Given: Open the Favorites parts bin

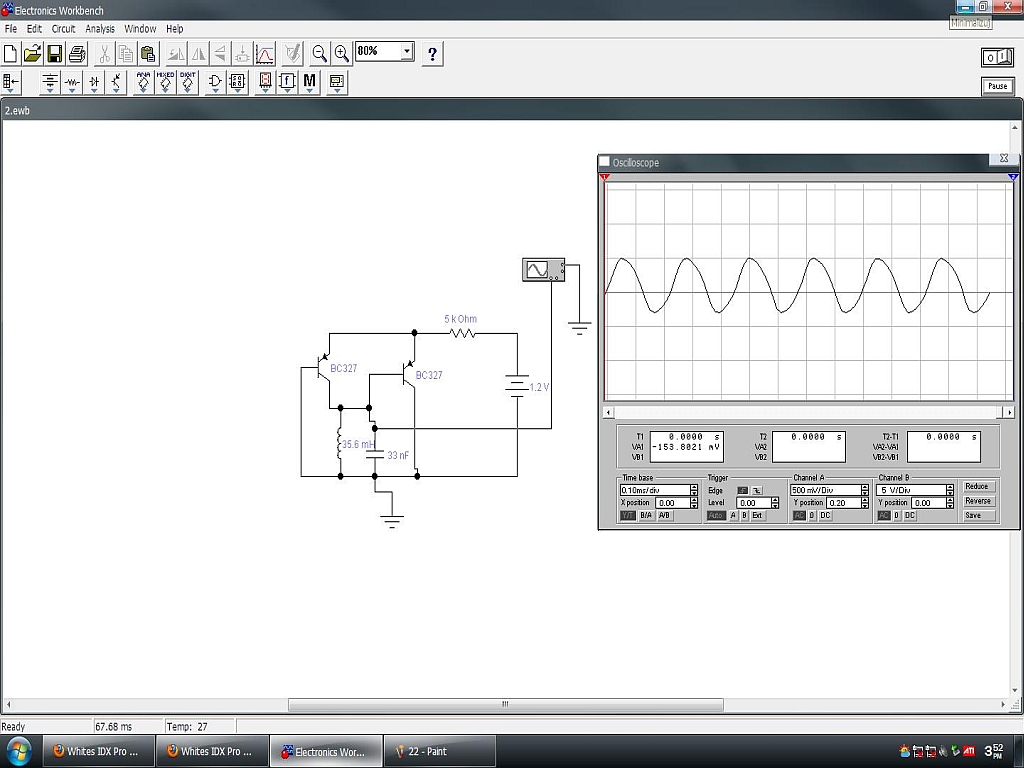Looking at the screenshot, I should (11, 82).
